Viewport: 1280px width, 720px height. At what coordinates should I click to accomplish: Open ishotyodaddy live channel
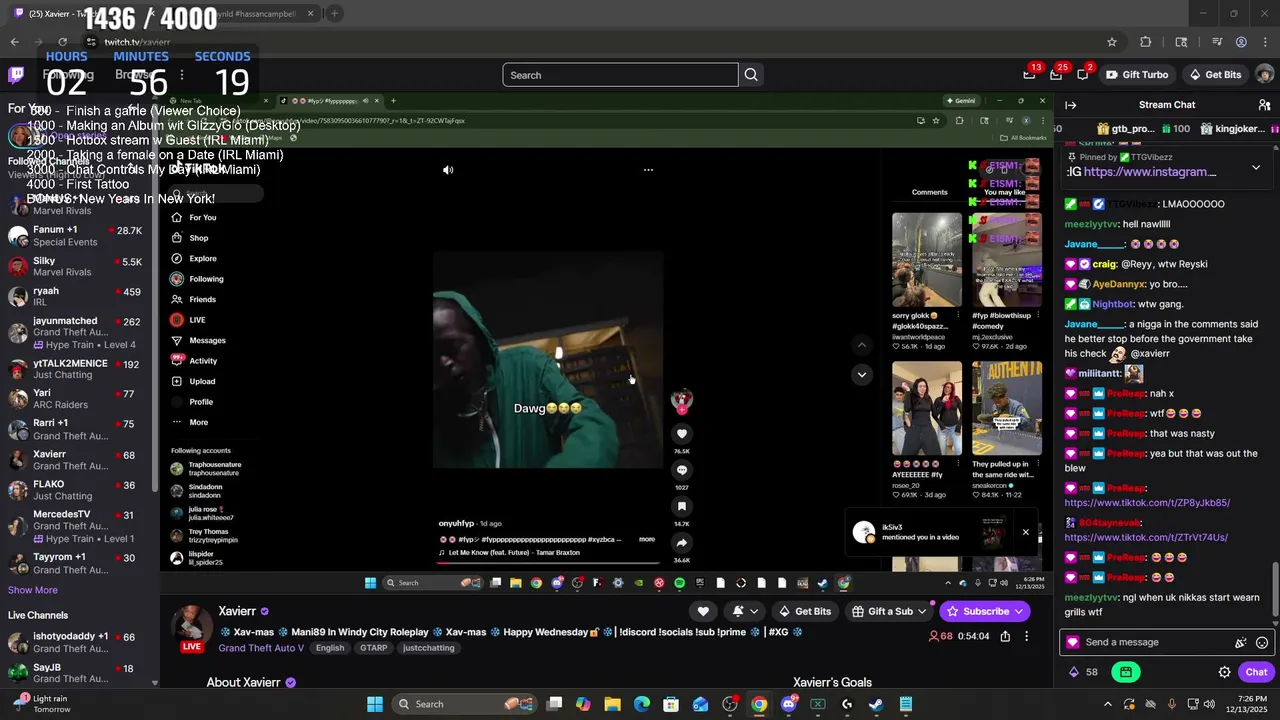click(x=78, y=642)
